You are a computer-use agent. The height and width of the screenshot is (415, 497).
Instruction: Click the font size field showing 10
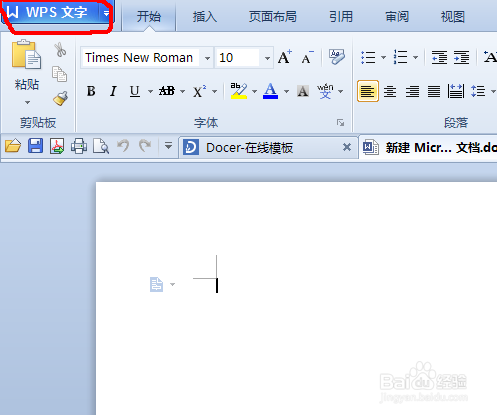238,58
